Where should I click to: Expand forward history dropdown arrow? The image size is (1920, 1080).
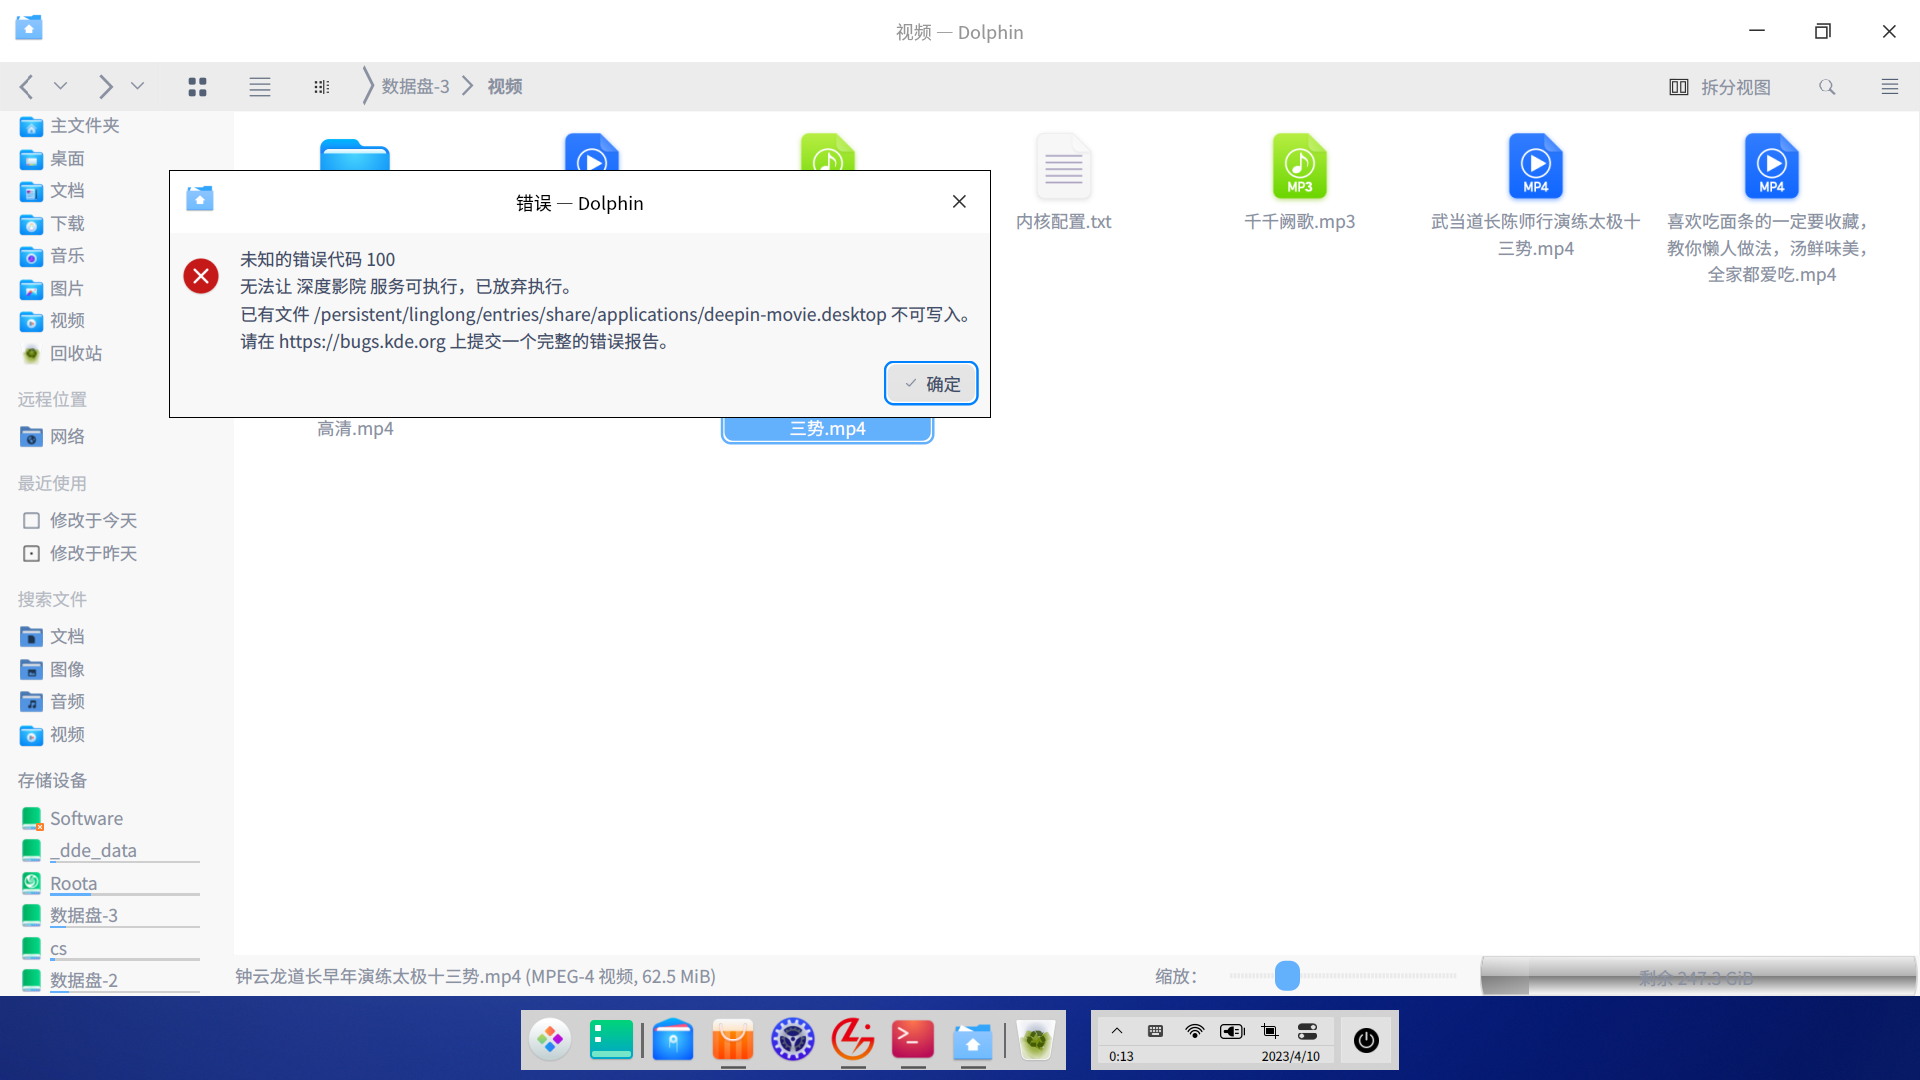pos(137,87)
